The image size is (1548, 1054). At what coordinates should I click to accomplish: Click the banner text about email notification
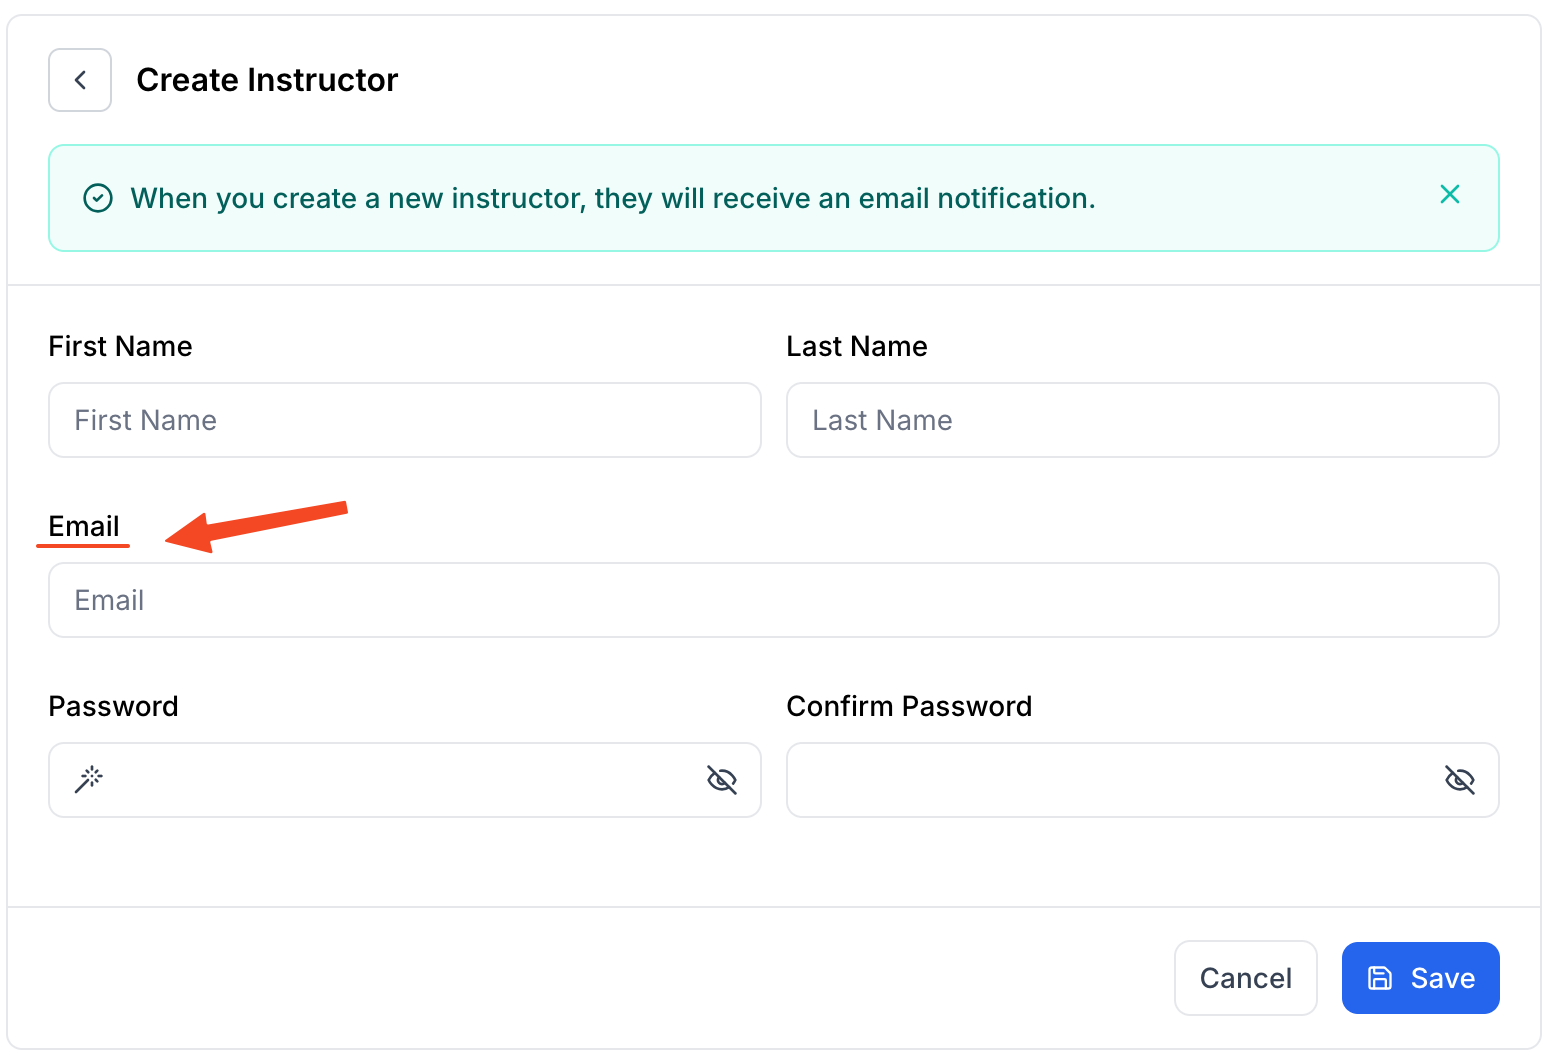[x=613, y=198]
